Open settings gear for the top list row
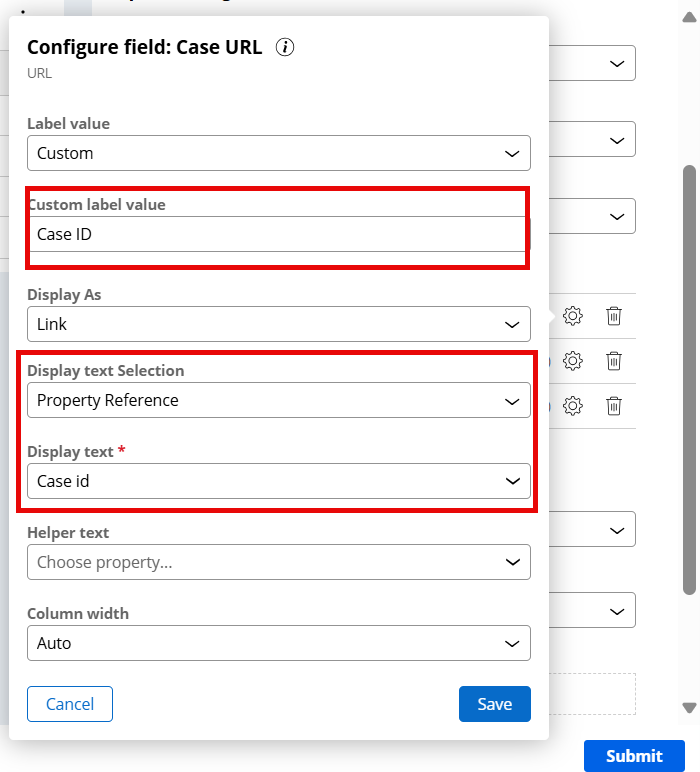The width and height of the screenshot is (700, 772). coord(573,316)
